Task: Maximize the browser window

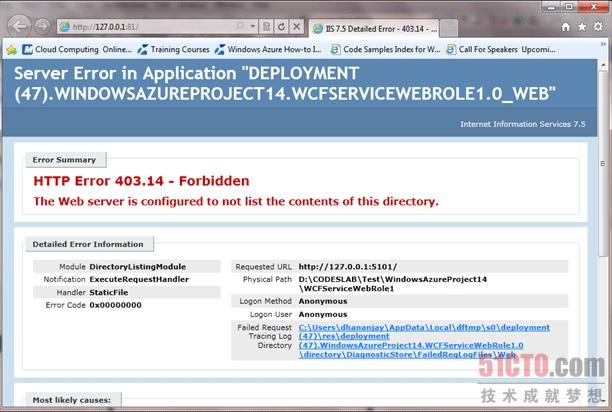Action: [x=569, y=7]
